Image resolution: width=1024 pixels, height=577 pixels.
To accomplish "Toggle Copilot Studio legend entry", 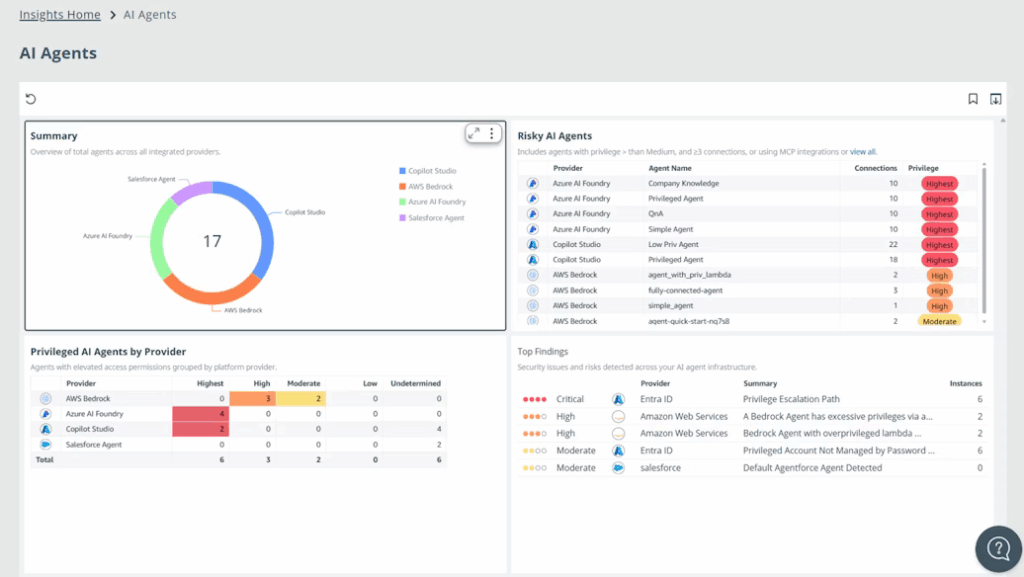I will [430, 171].
